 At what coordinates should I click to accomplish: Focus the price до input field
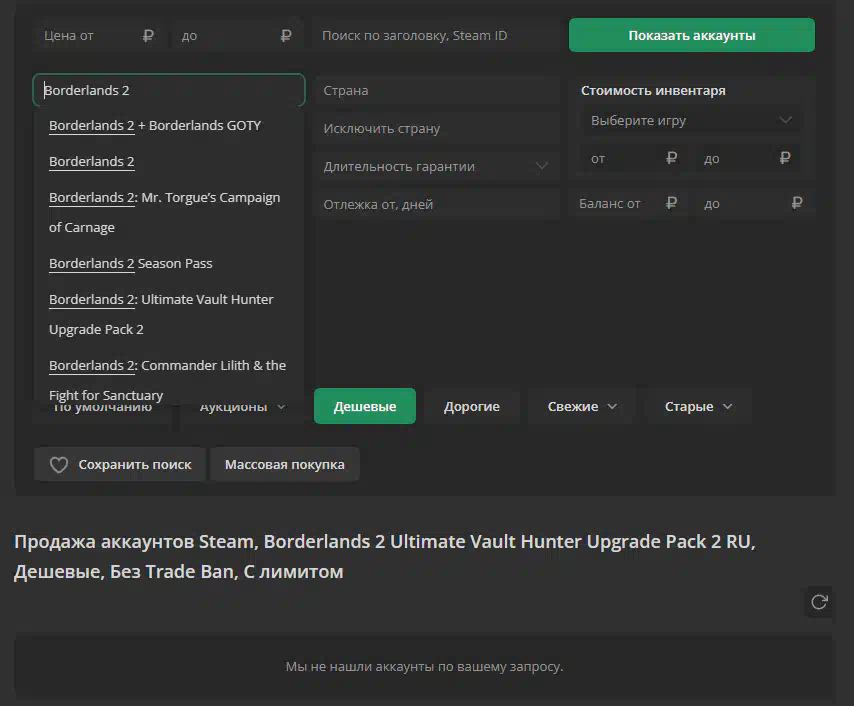237,35
